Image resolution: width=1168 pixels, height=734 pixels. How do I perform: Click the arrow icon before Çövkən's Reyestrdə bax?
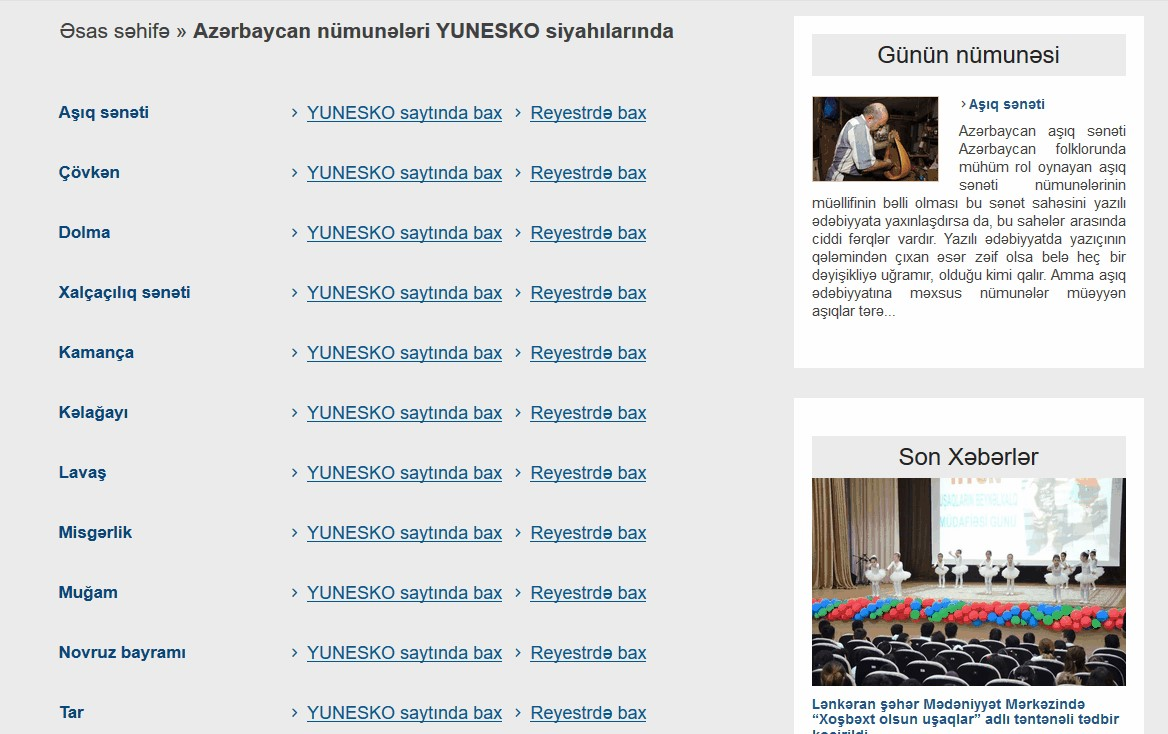pyautogui.click(x=518, y=173)
